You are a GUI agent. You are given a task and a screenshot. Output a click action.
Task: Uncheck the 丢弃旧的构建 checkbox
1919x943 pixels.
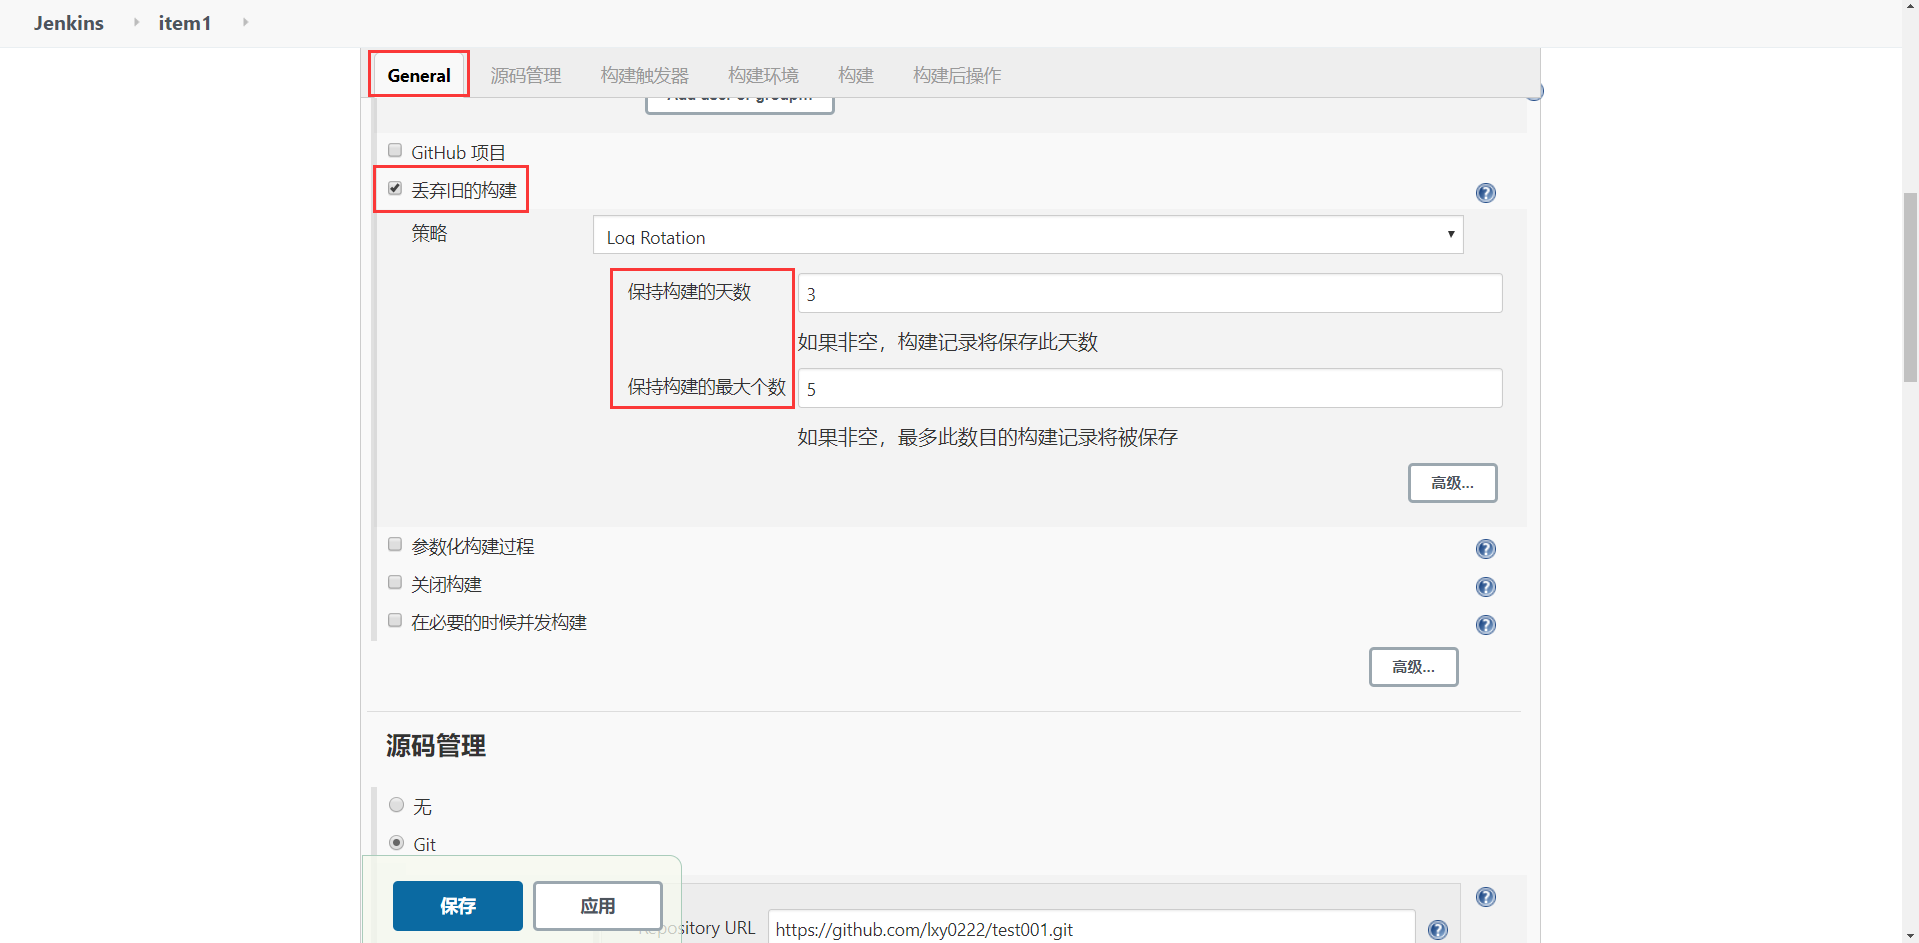395,188
